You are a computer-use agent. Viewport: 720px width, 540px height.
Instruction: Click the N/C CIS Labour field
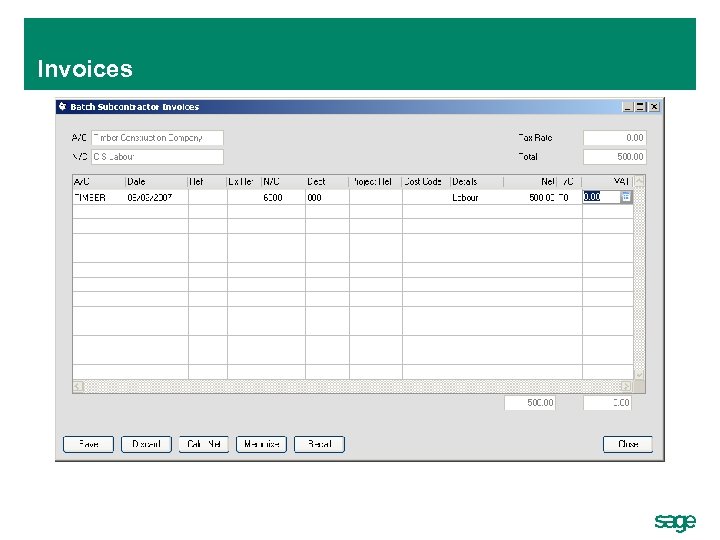coord(158,157)
